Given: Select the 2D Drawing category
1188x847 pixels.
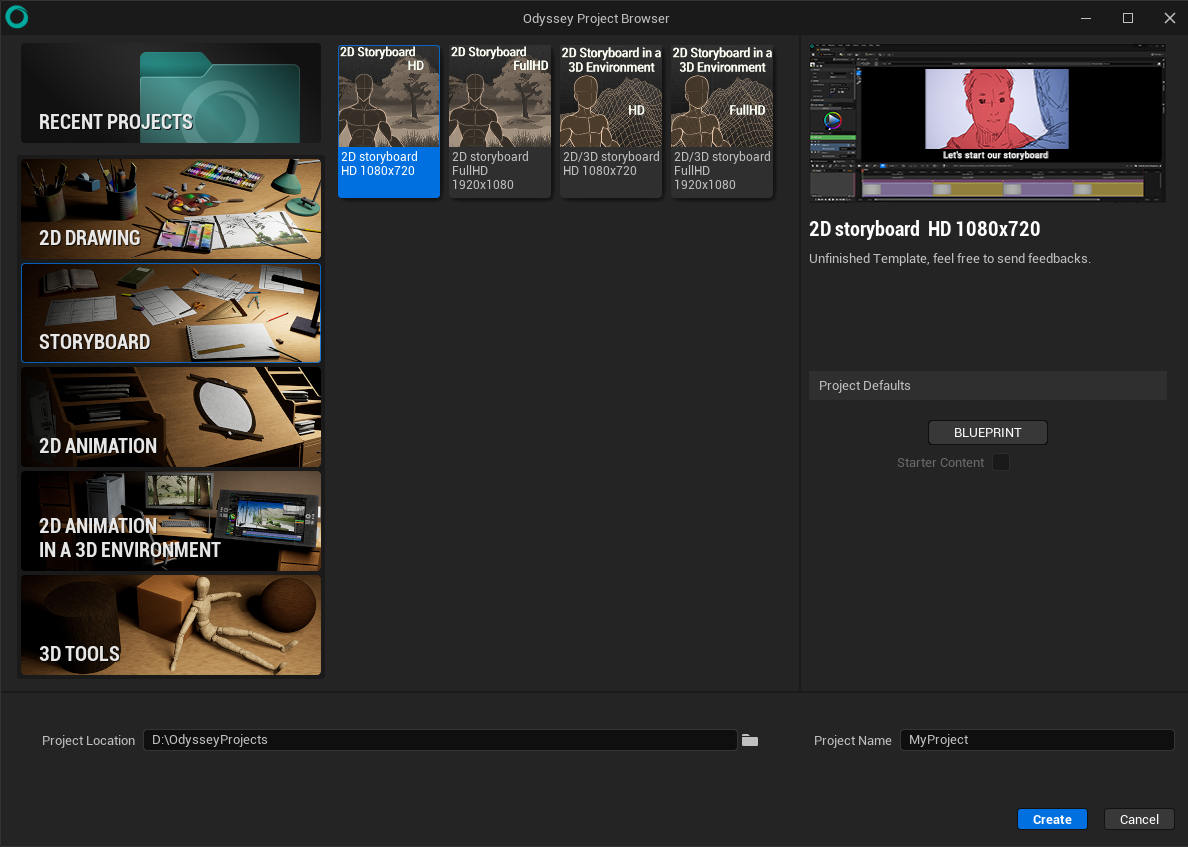Looking at the screenshot, I should (170, 209).
